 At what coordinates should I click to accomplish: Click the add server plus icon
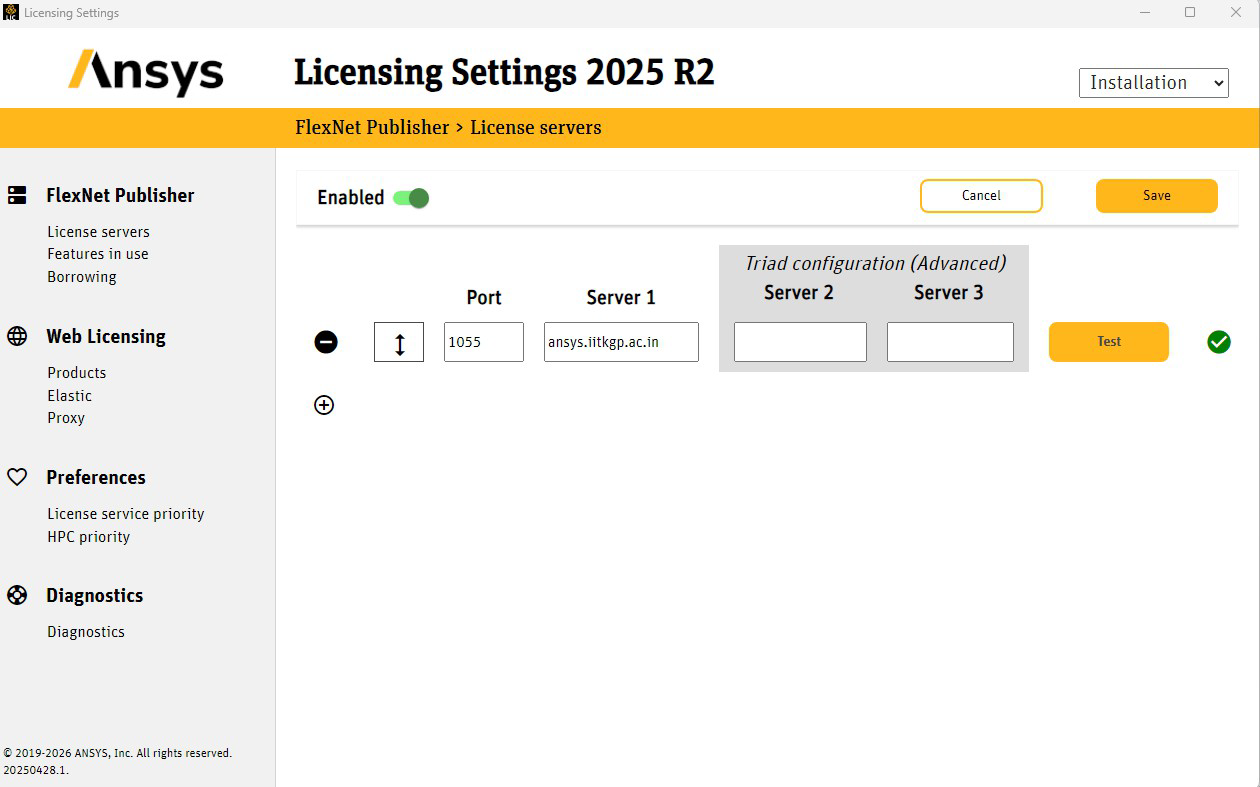pyautogui.click(x=324, y=405)
